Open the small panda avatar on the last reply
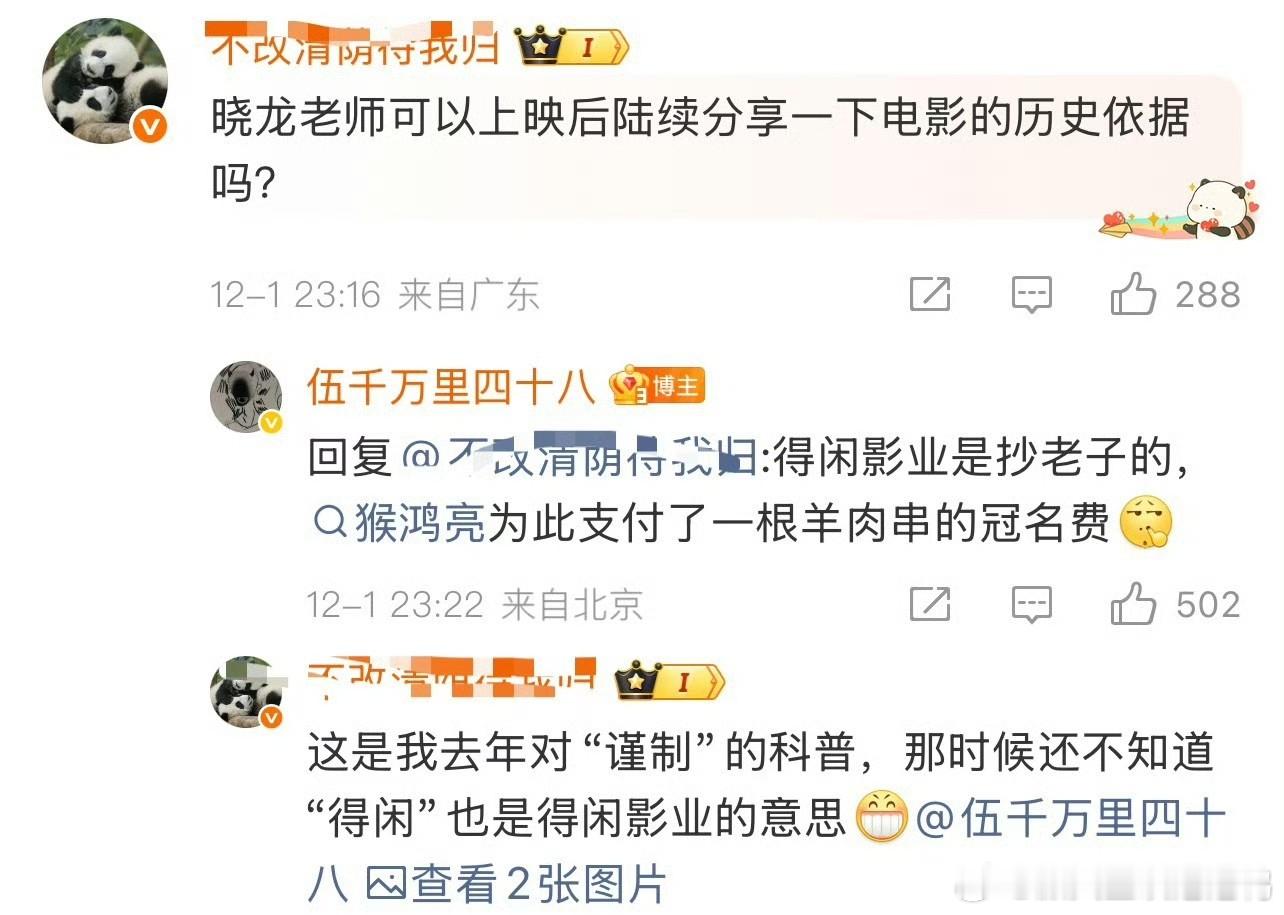 pos(246,692)
